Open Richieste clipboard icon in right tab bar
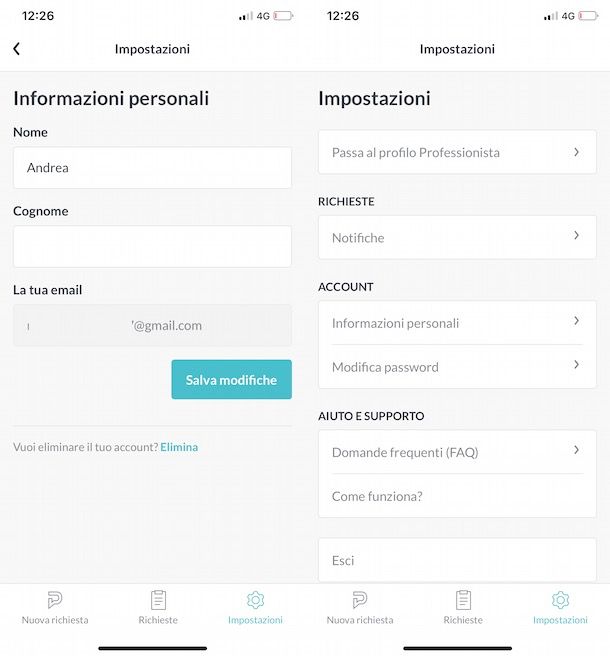The height and width of the screenshot is (660, 610). click(463, 599)
